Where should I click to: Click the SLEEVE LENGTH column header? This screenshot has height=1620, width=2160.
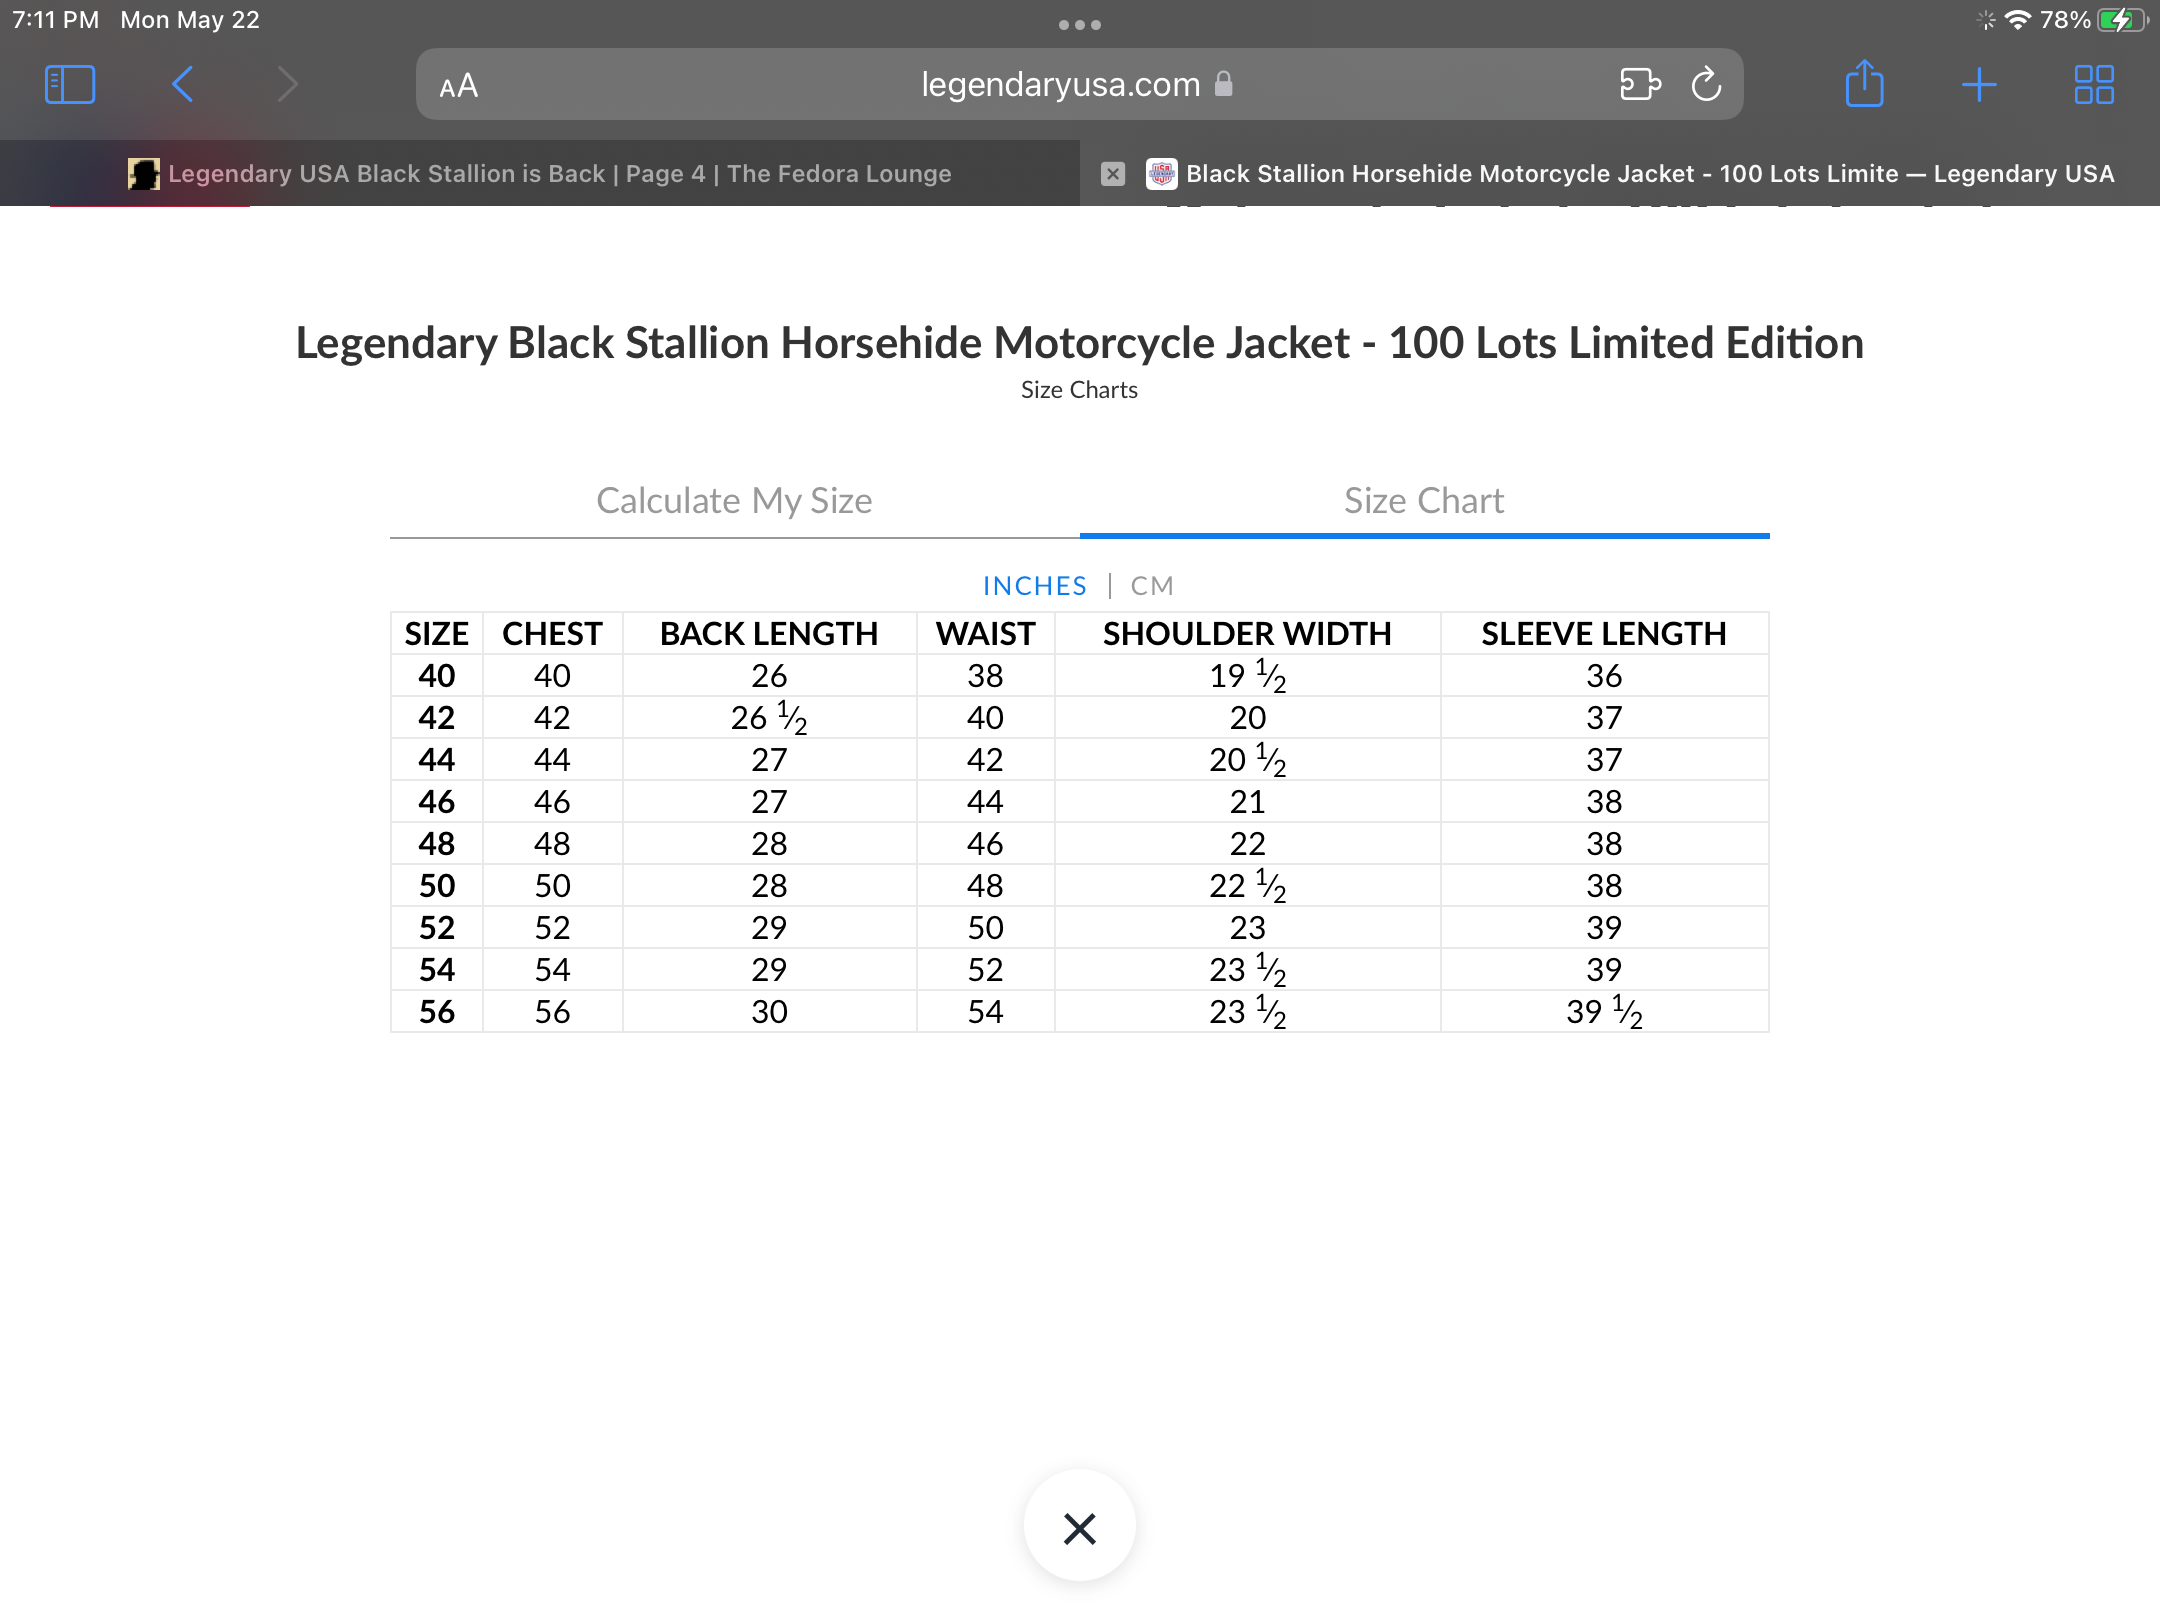click(x=1604, y=634)
